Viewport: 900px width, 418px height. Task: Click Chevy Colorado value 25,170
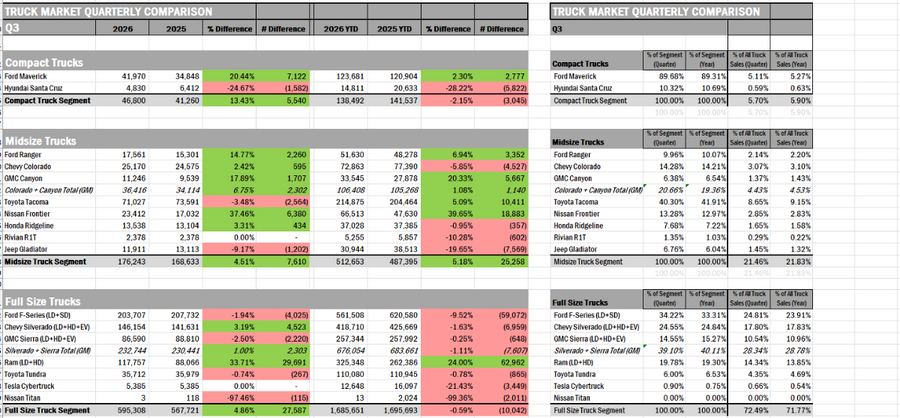click(x=122, y=167)
